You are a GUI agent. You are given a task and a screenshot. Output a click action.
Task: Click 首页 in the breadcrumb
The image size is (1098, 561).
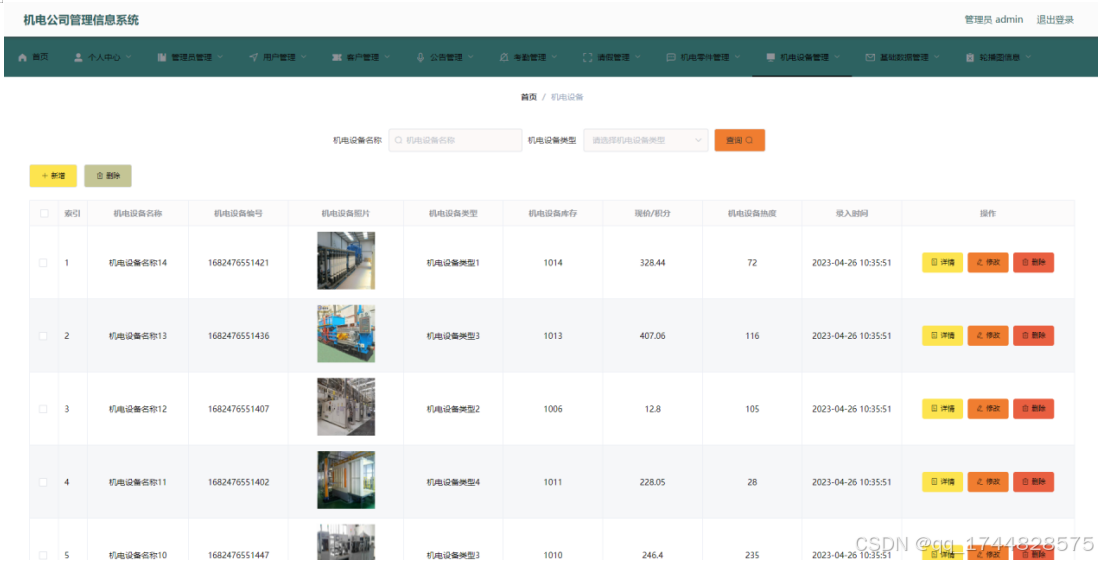pyautogui.click(x=529, y=97)
